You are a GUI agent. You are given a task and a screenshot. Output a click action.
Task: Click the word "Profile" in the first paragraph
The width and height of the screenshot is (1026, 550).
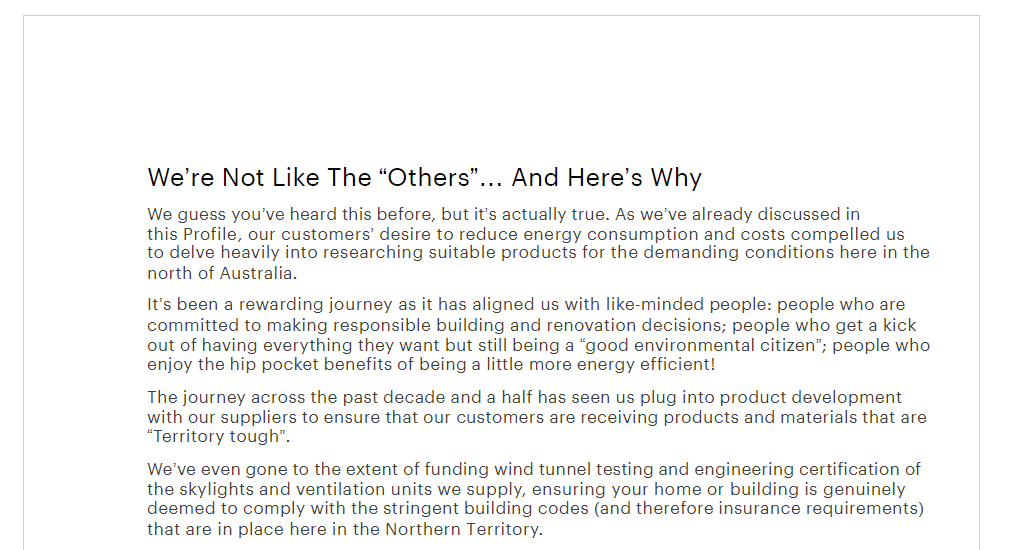[x=214, y=234]
